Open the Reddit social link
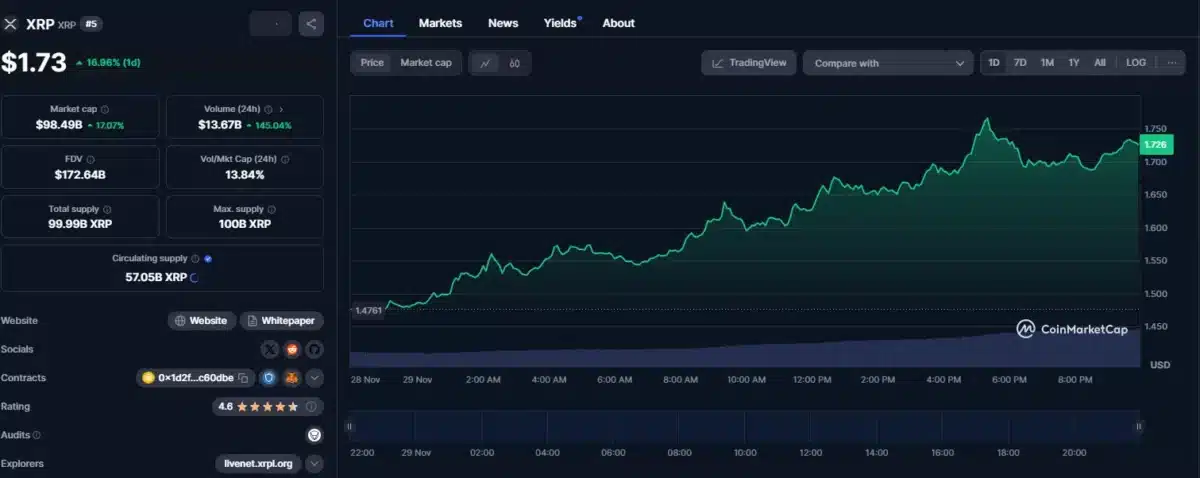 [x=292, y=349]
